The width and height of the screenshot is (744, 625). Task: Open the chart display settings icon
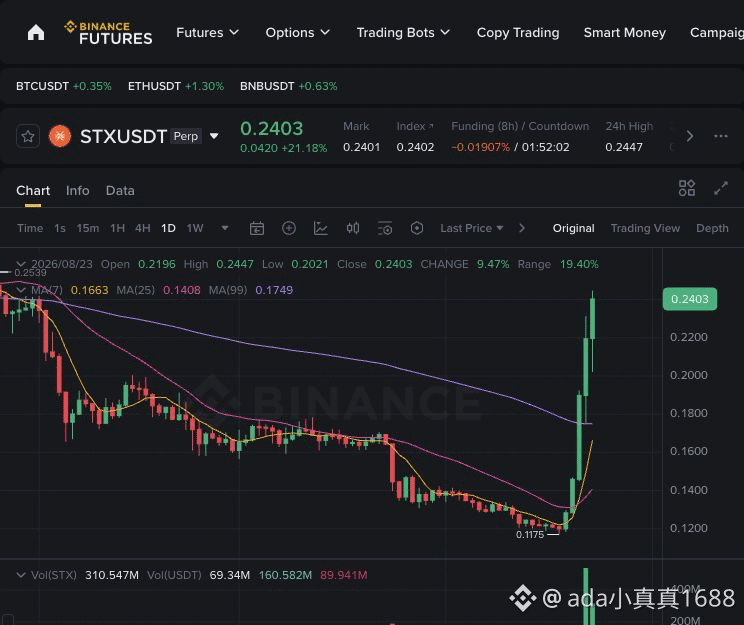pyautogui.click(x=385, y=228)
